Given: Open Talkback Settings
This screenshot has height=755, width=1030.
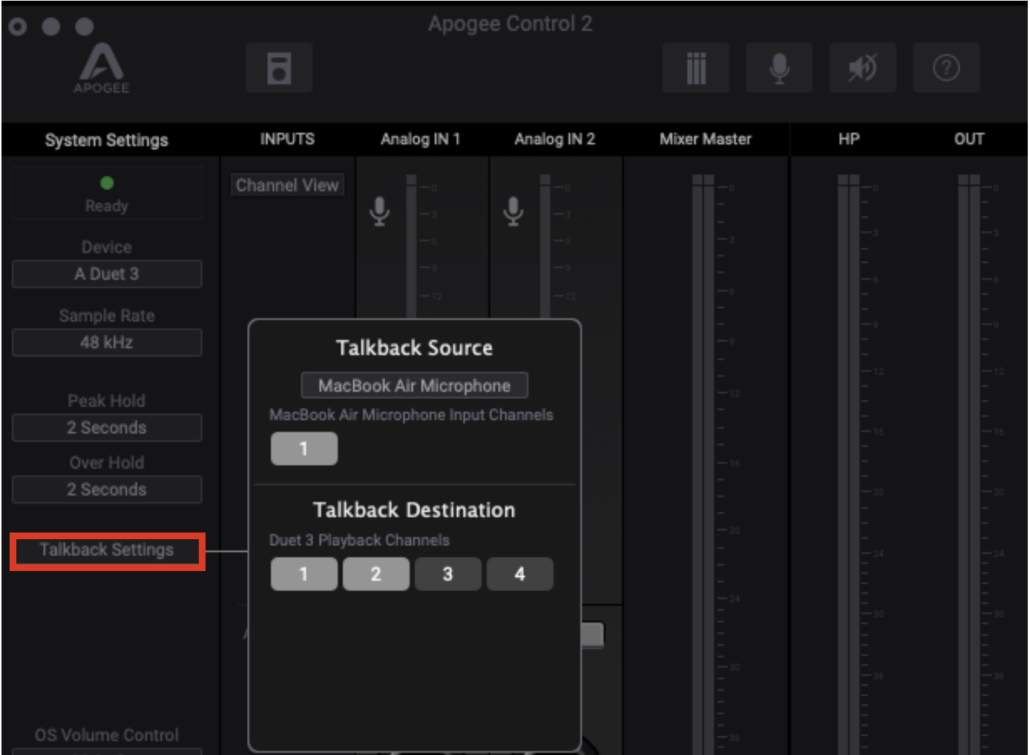Looking at the screenshot, I should click(106, 551).
